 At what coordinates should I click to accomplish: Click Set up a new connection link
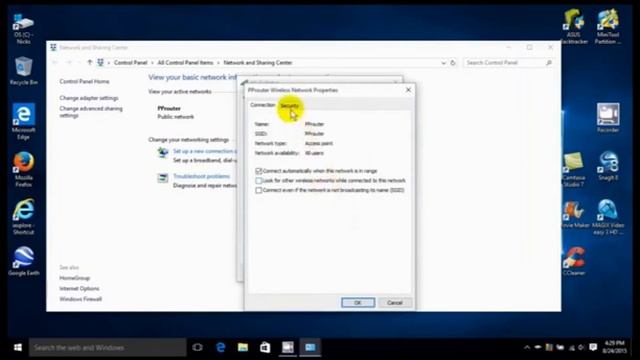tap(204, 151)
